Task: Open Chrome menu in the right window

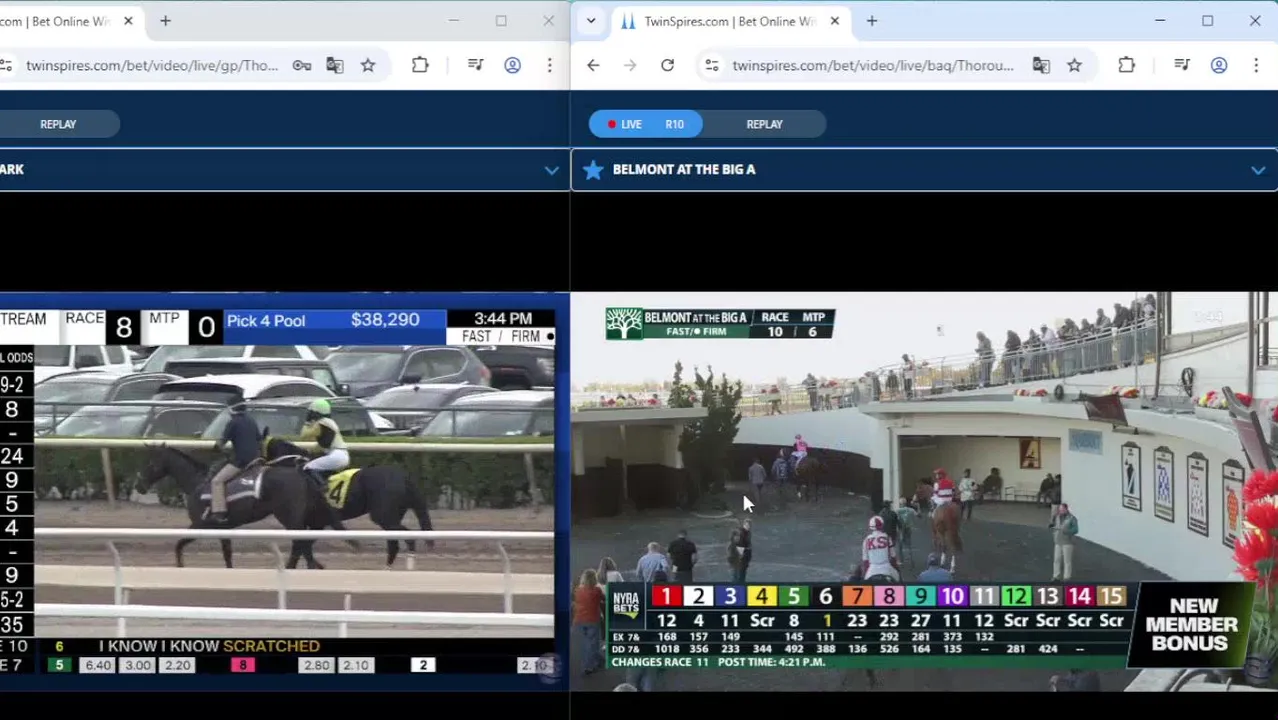Action: click(1256, 65)
